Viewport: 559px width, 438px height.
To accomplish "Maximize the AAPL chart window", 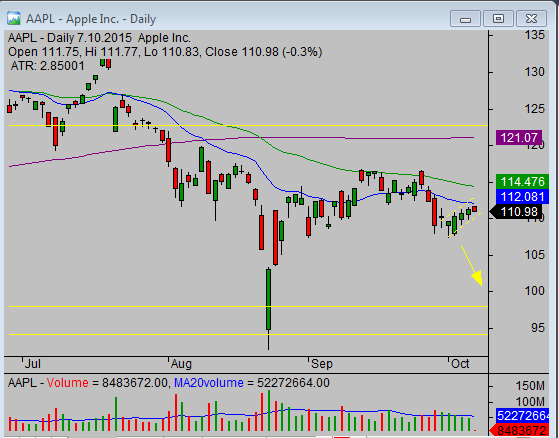I will tap(498, 19).
